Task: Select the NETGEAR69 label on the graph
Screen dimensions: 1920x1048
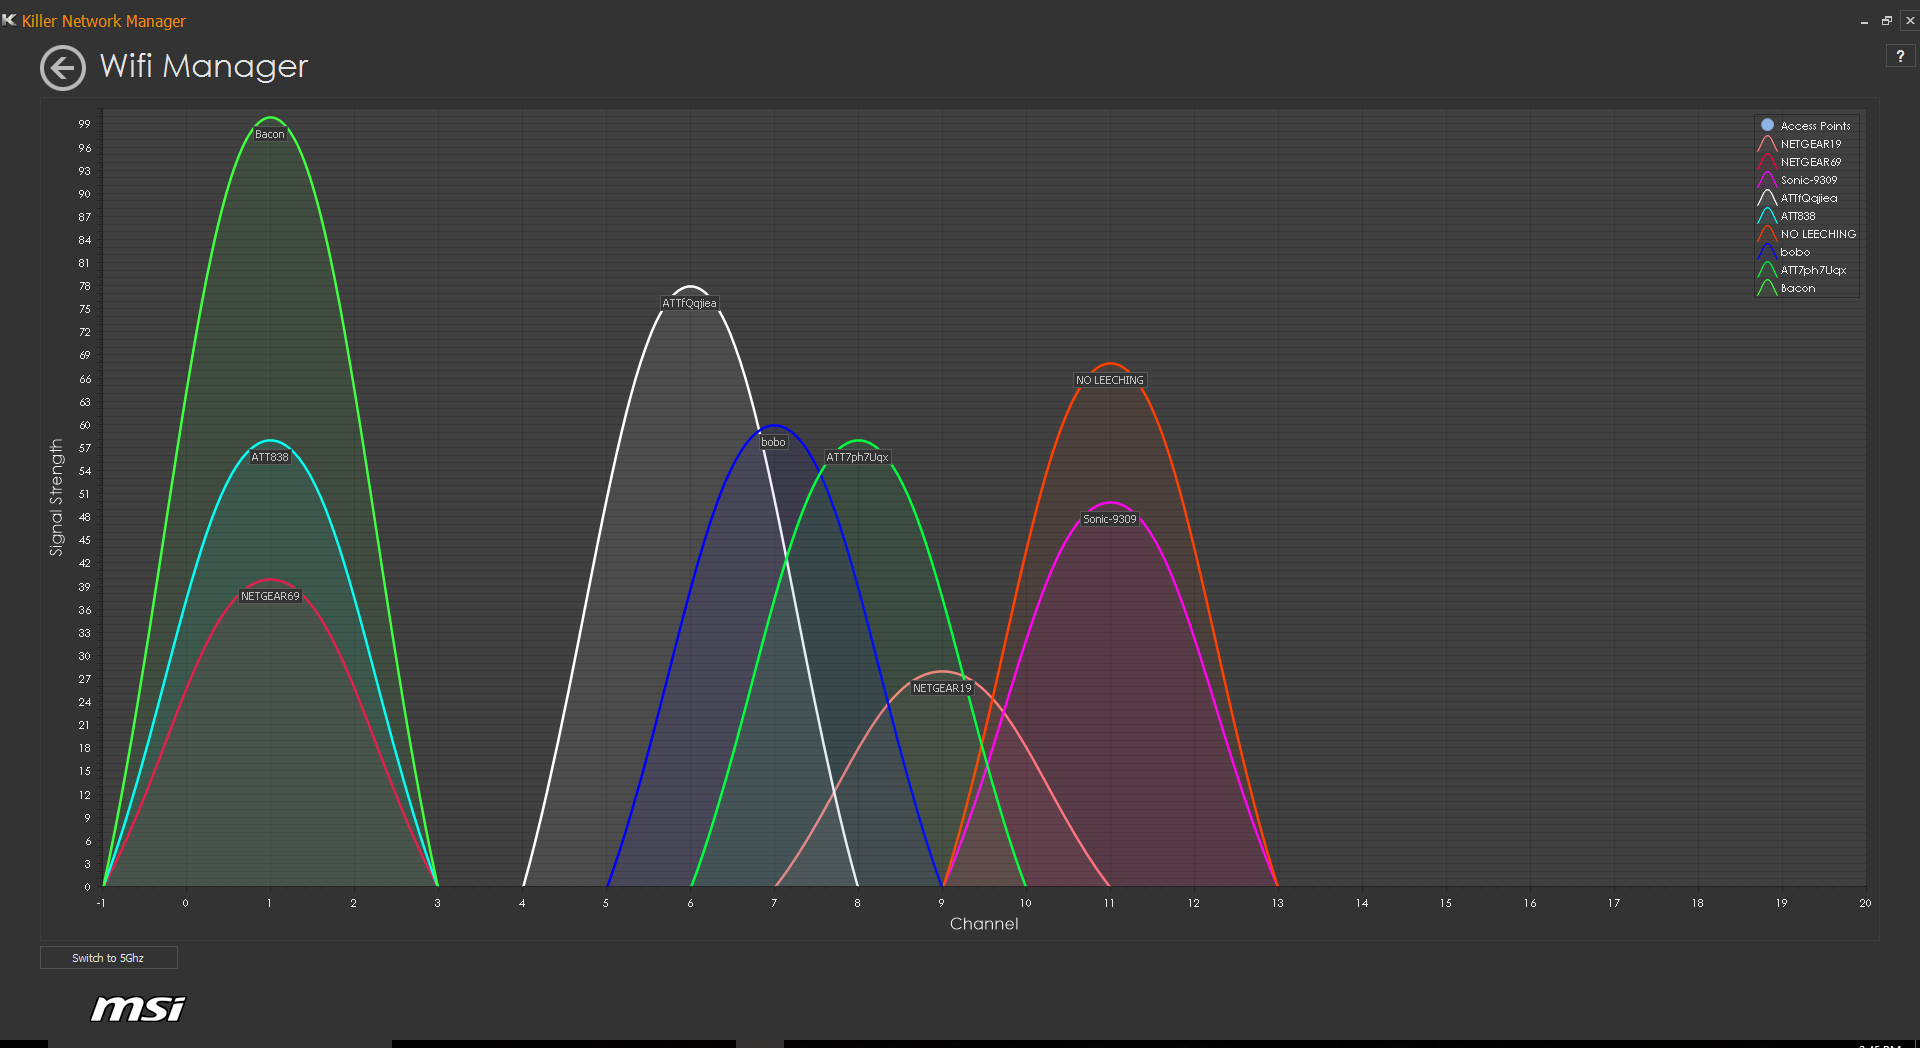Action: pos(270,596)
